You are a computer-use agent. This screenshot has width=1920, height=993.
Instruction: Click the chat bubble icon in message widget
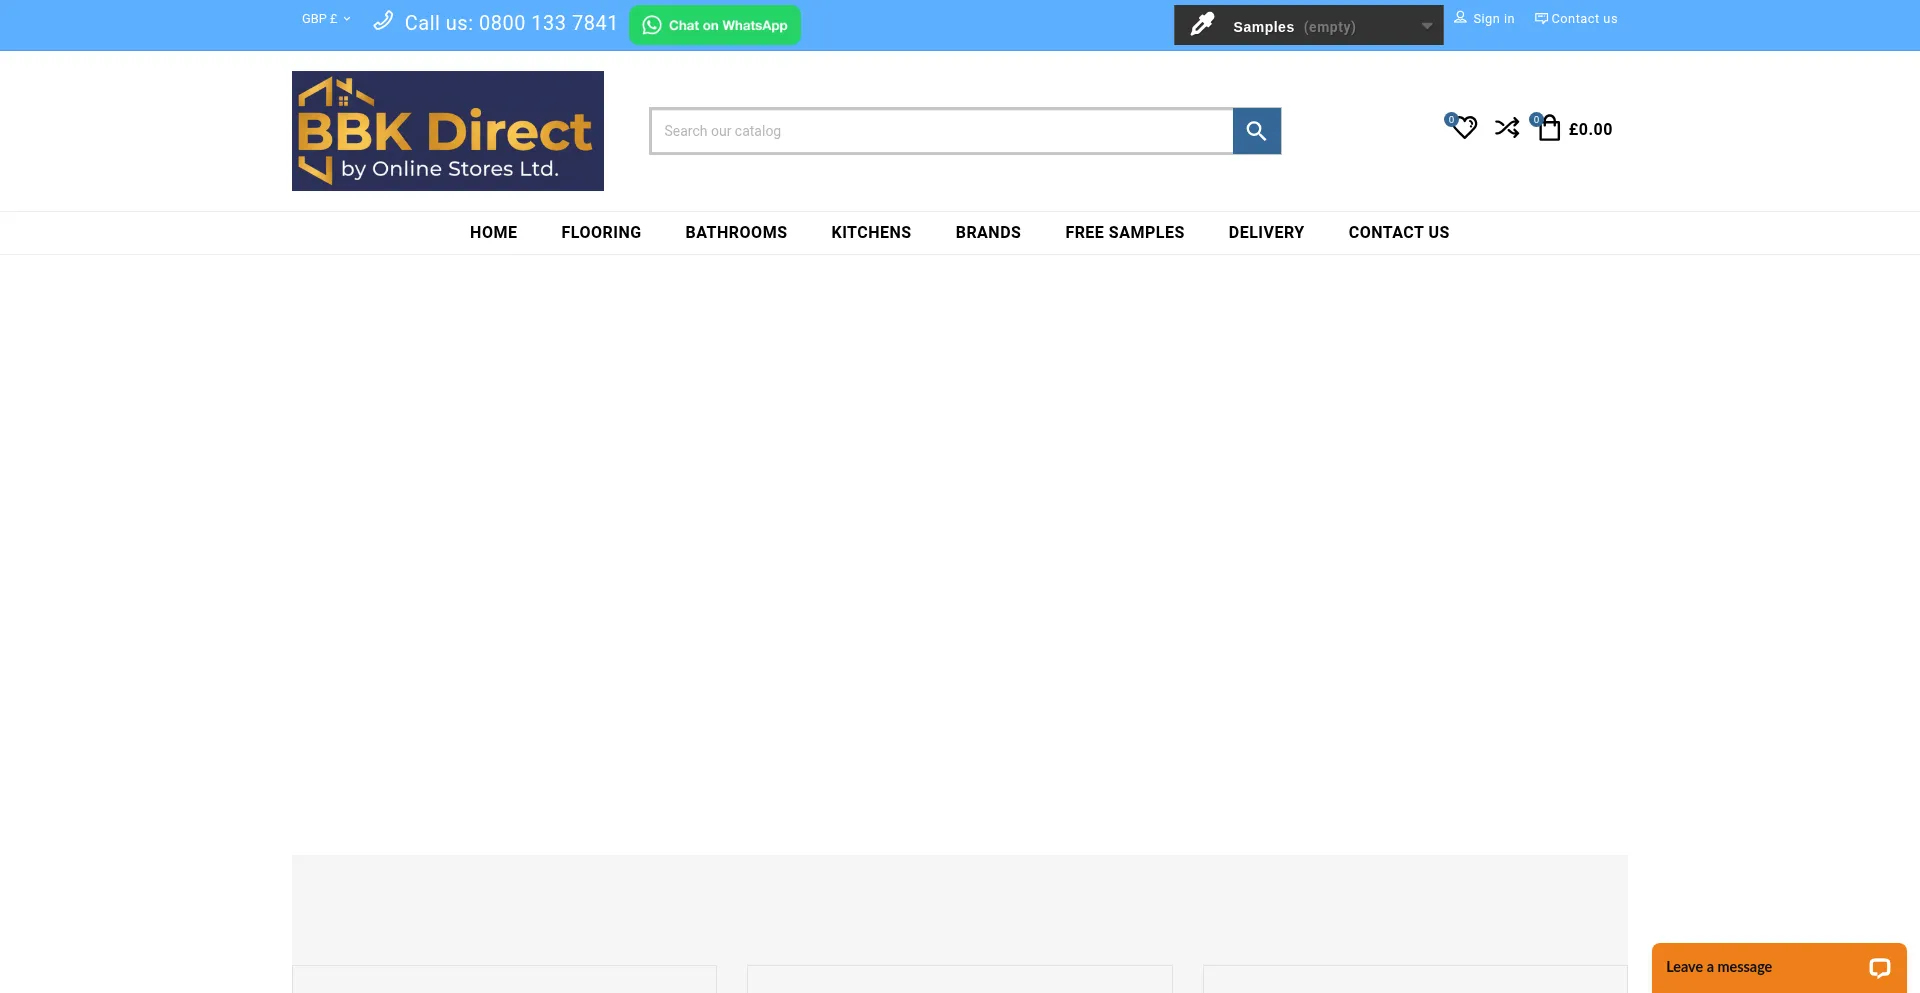tap(1879, 967)
